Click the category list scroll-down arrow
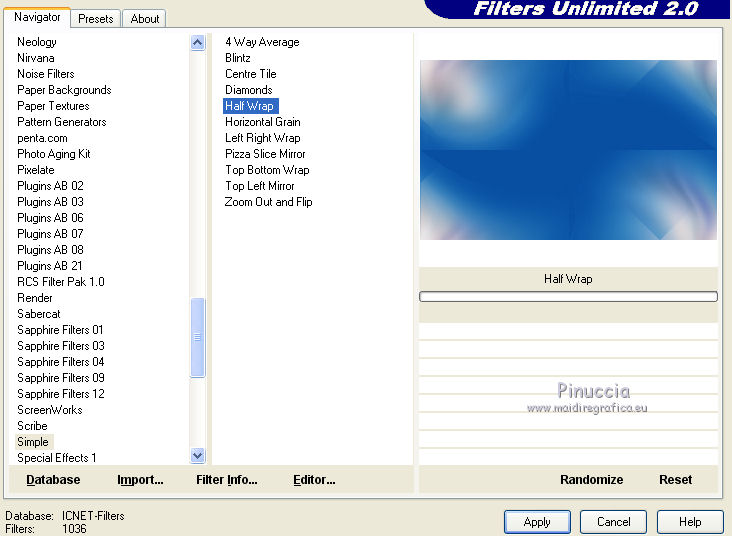Viewport: 732px width, 536px height. (x=198, y=455)
